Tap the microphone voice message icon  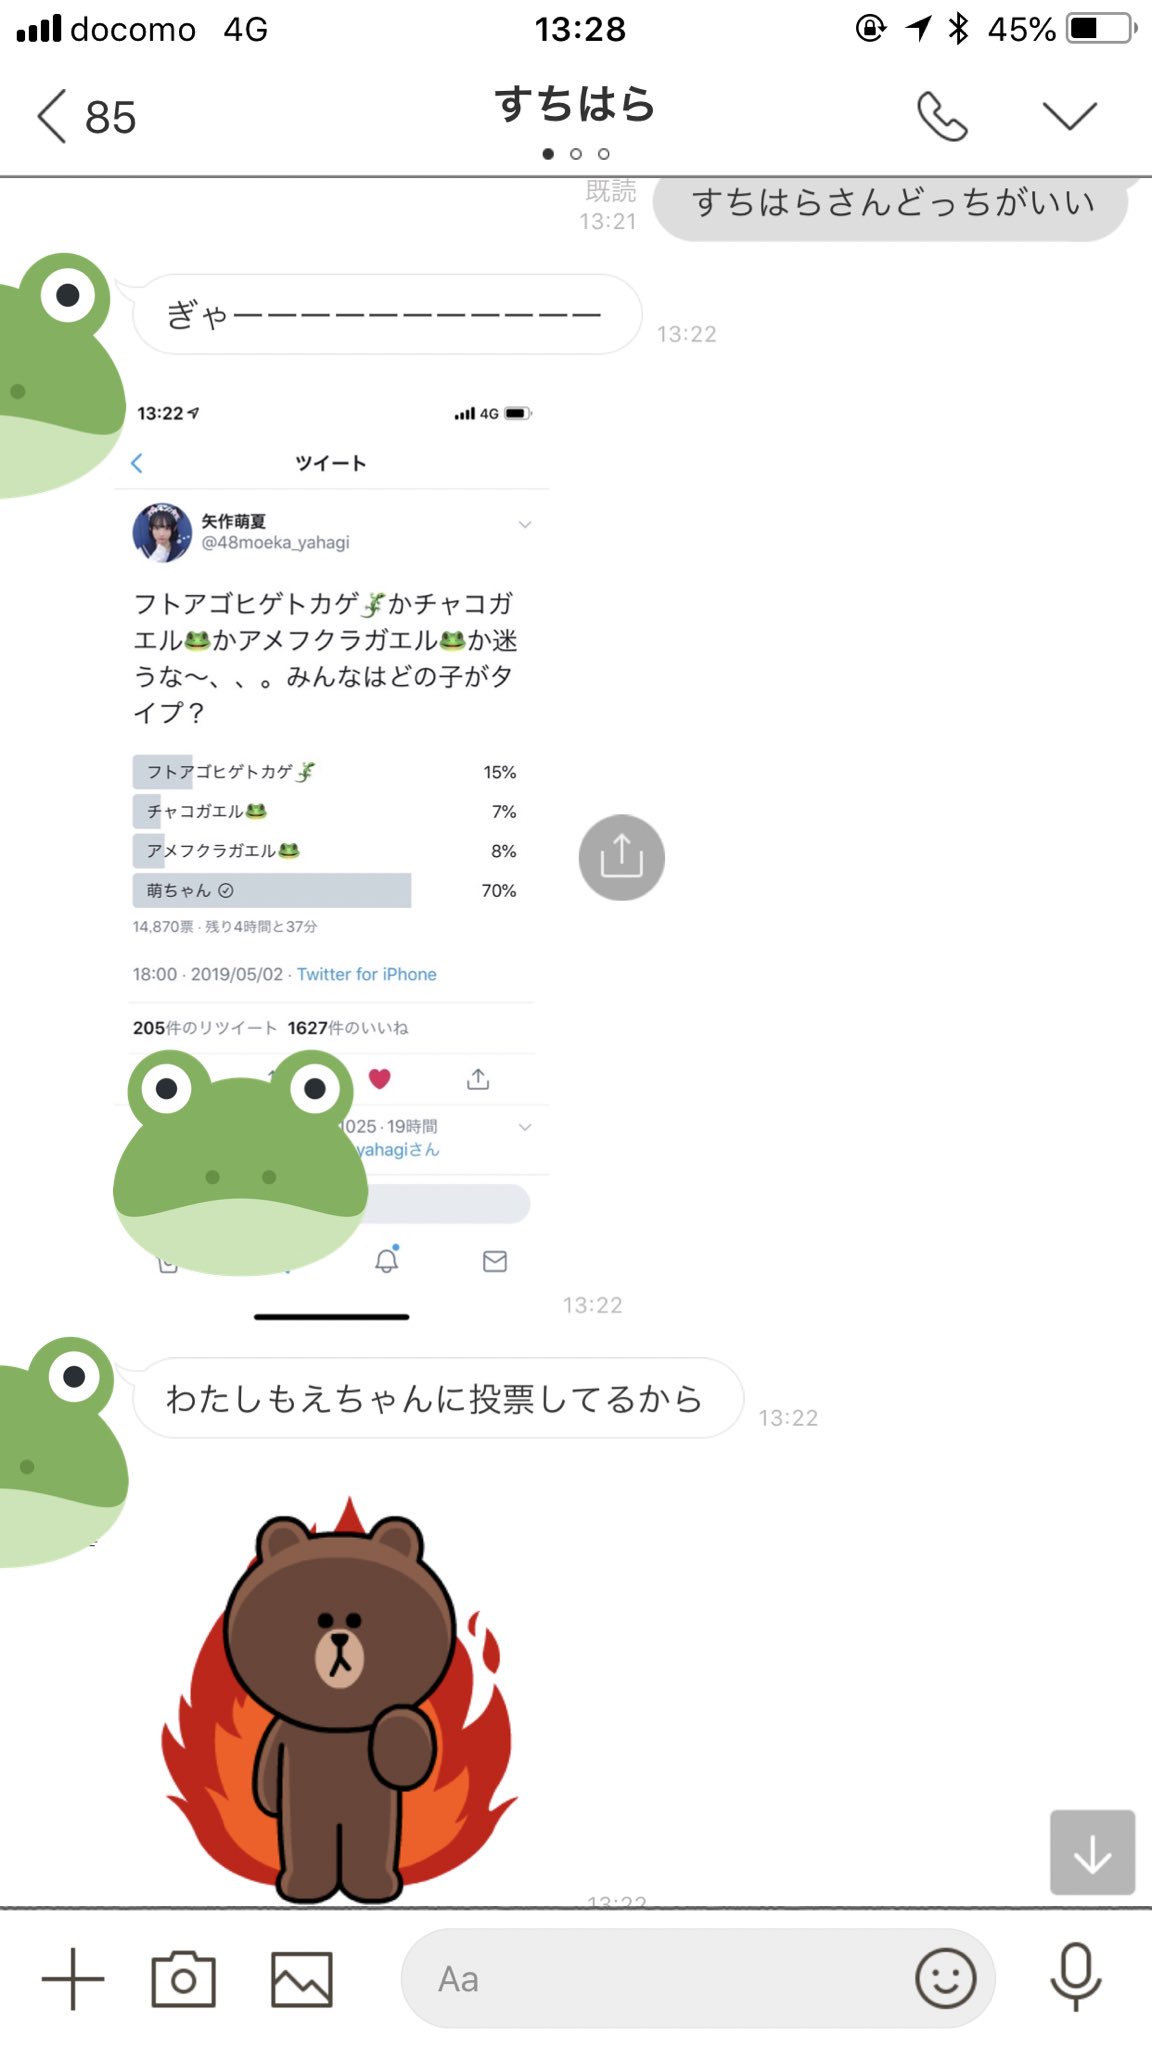coord(1076,1976)
